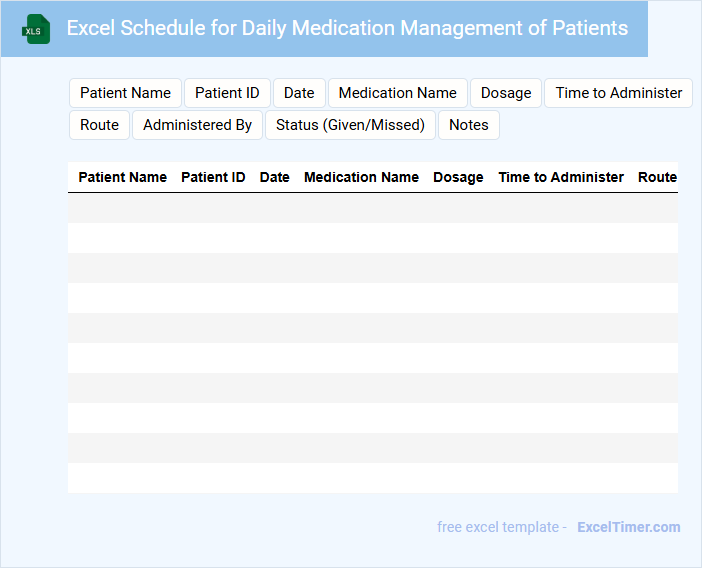The width and height of the screenshot is (702, 568).
Task: Click the Date column header in table
Action: coord(274,177)
